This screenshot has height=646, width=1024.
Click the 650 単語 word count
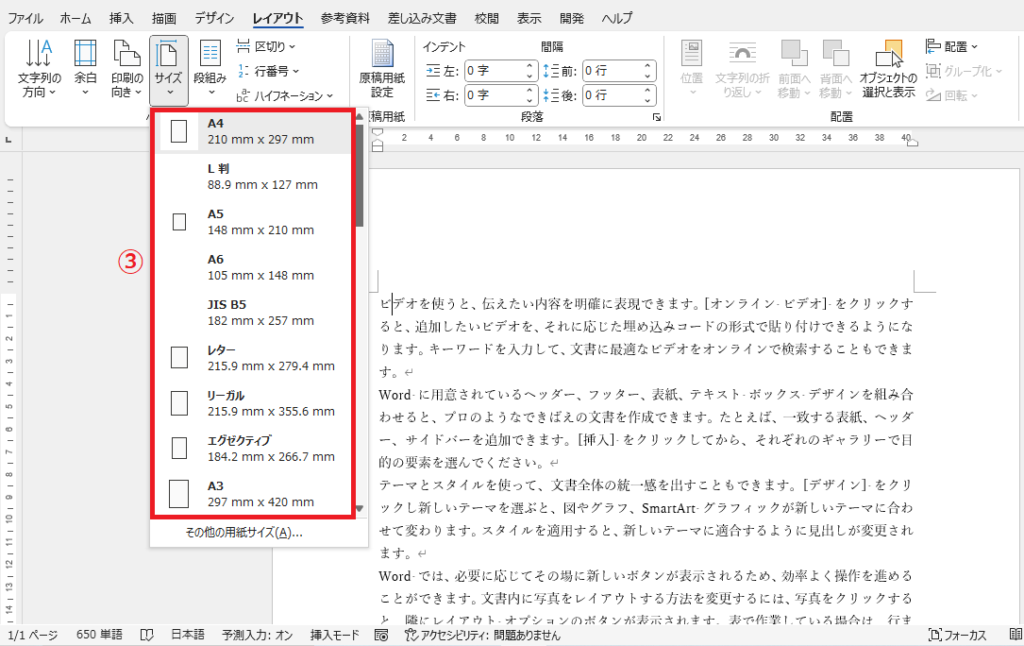click(x=99, y=635)
